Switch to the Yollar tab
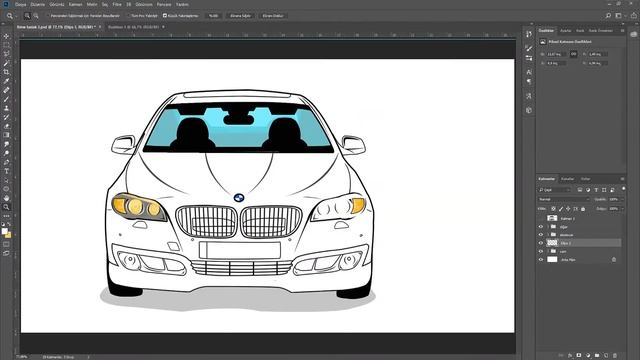 (x=586, y=179)
